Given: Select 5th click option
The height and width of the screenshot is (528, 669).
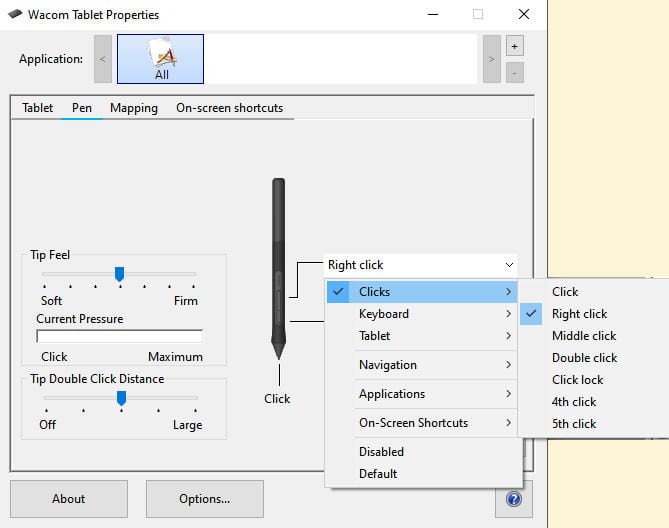Looking at the screenshot, I should coord(594,424).
